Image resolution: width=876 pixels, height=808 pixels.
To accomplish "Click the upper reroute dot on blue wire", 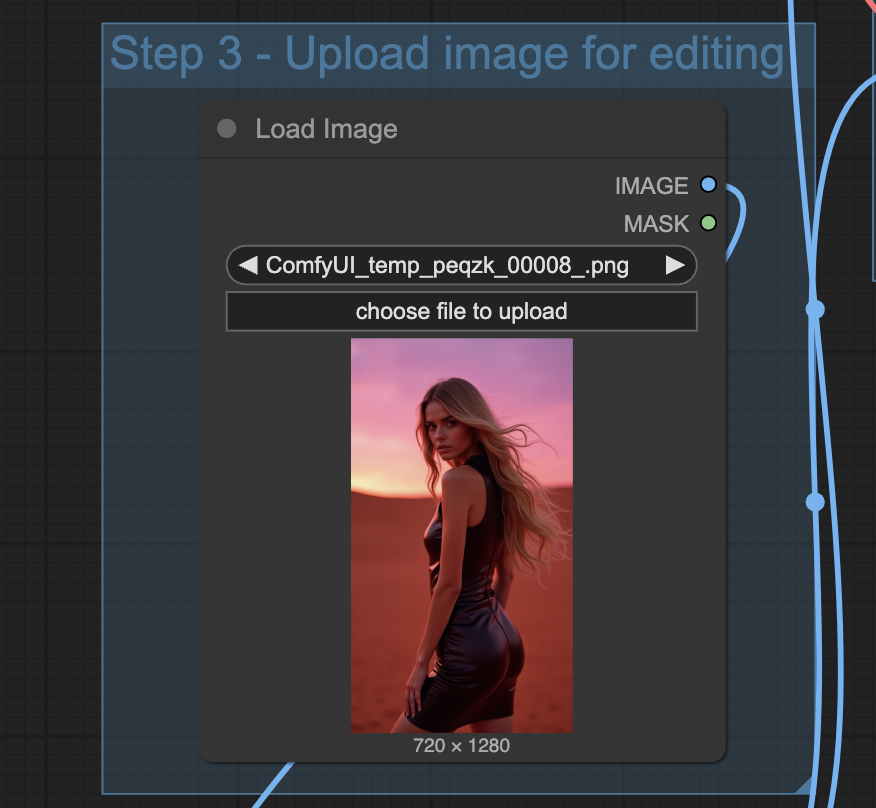I will coord(815,309).
